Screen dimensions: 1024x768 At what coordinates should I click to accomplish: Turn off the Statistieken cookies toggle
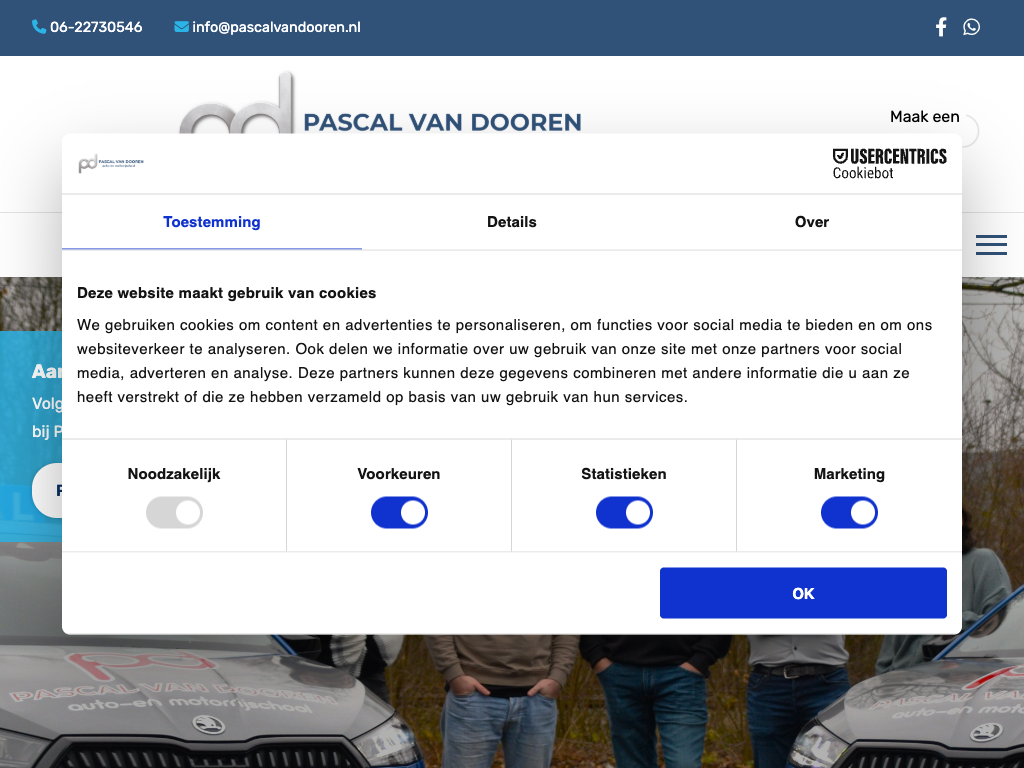pos(624,513)
